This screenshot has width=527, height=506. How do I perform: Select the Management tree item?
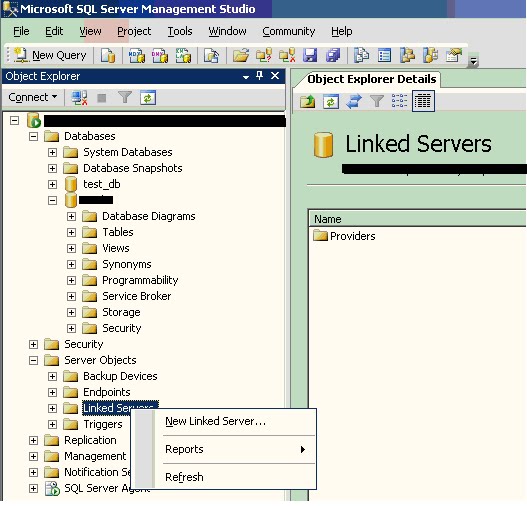pos(95,456)
